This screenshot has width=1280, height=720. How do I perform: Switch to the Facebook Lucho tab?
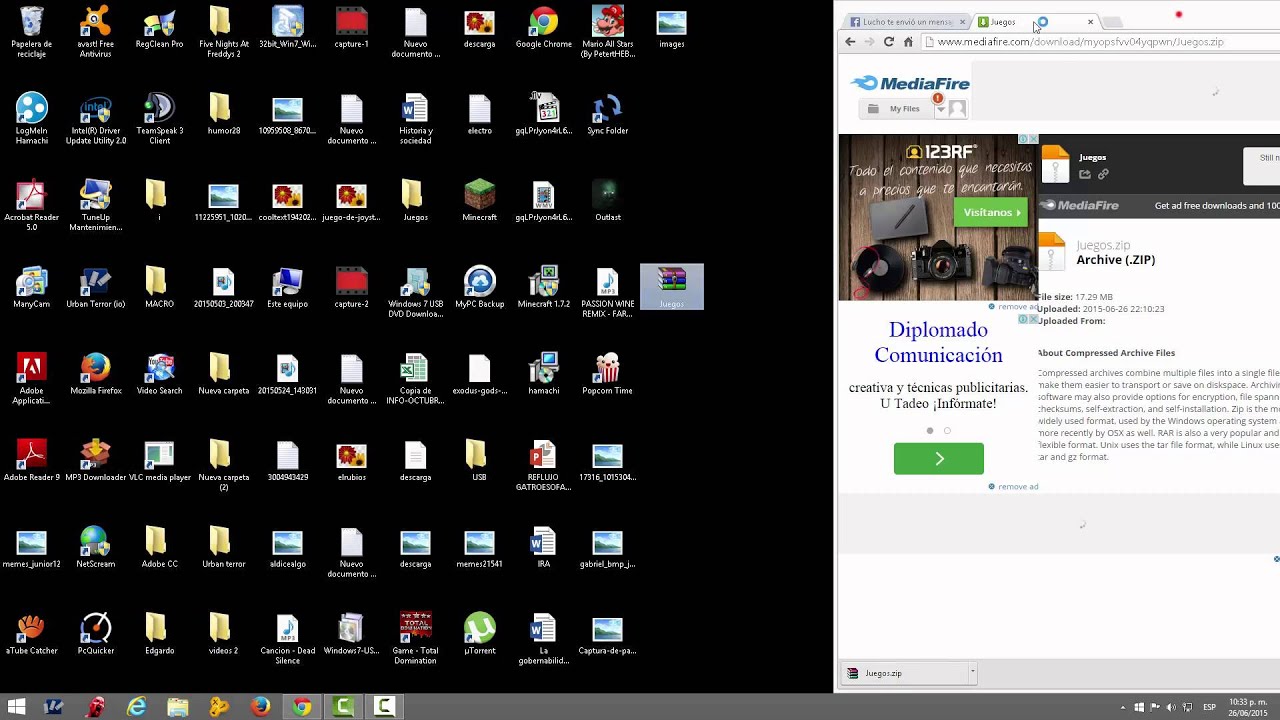[908, 22]
